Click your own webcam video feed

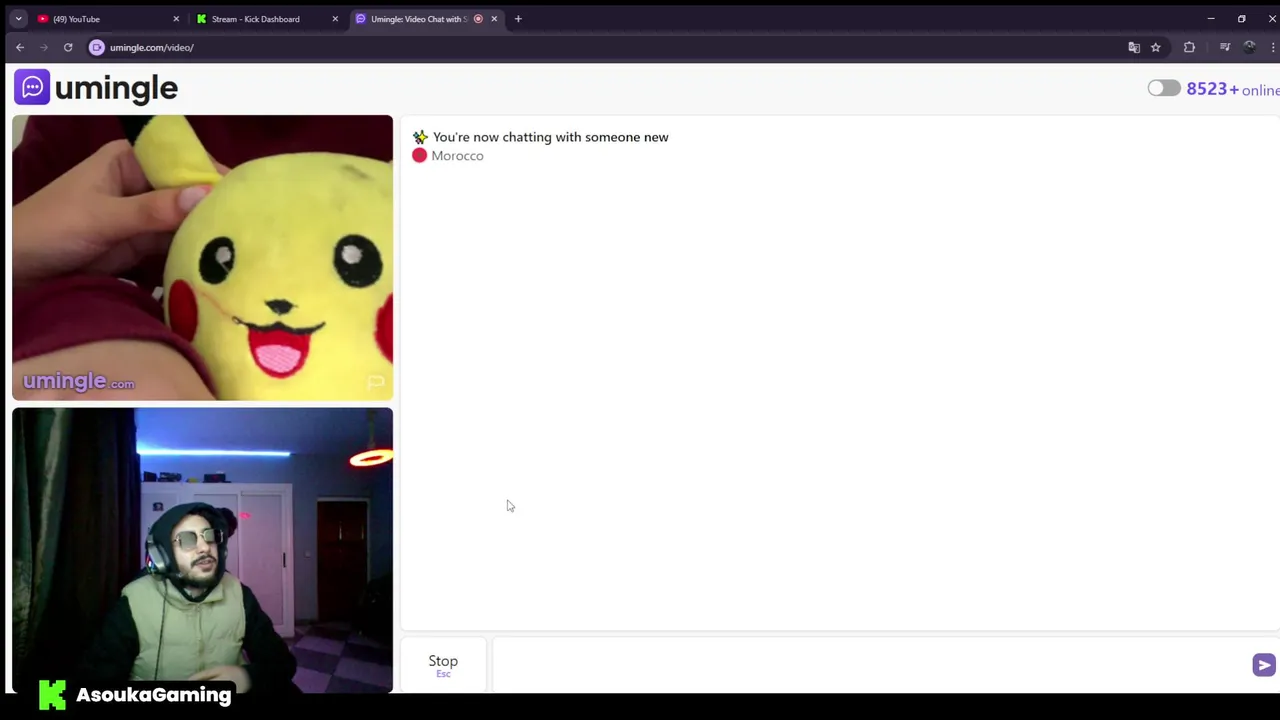coord(203,550)
